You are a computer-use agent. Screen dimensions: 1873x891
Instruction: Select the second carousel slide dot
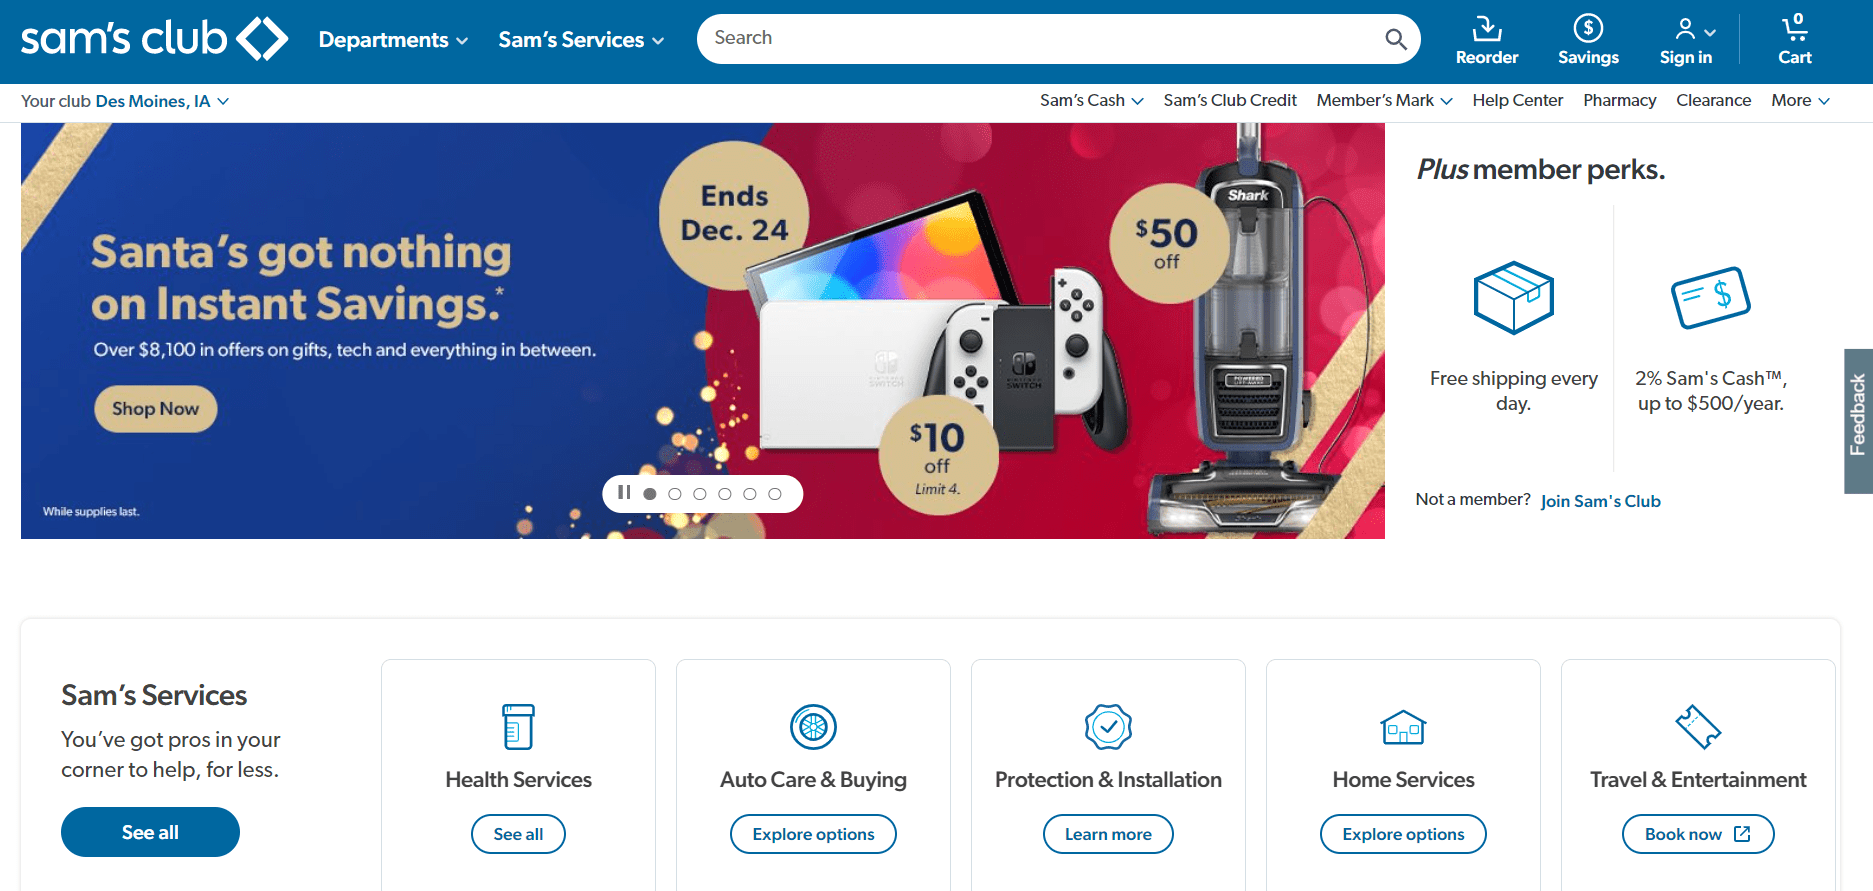click(675, 494)
